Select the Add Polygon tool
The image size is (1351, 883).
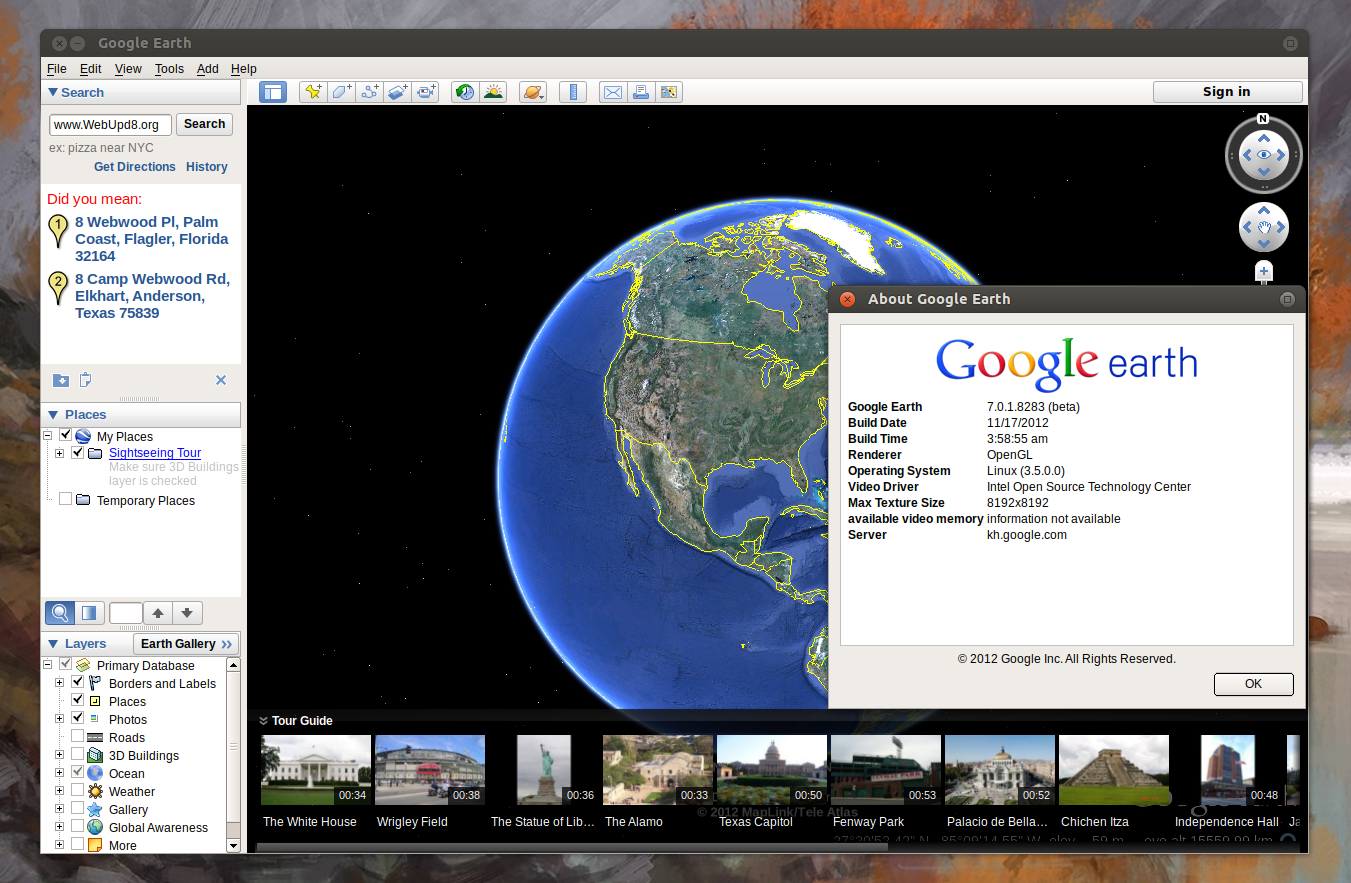[342, 92]
